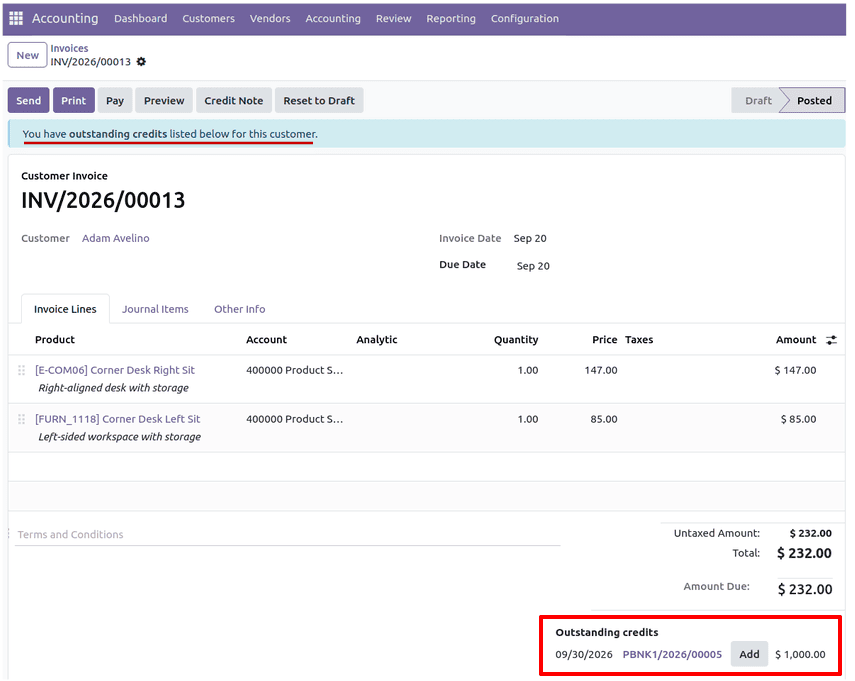Click the outstanding credits link in banner
This screenshot has width=855, height=681.
click(118, 134)
